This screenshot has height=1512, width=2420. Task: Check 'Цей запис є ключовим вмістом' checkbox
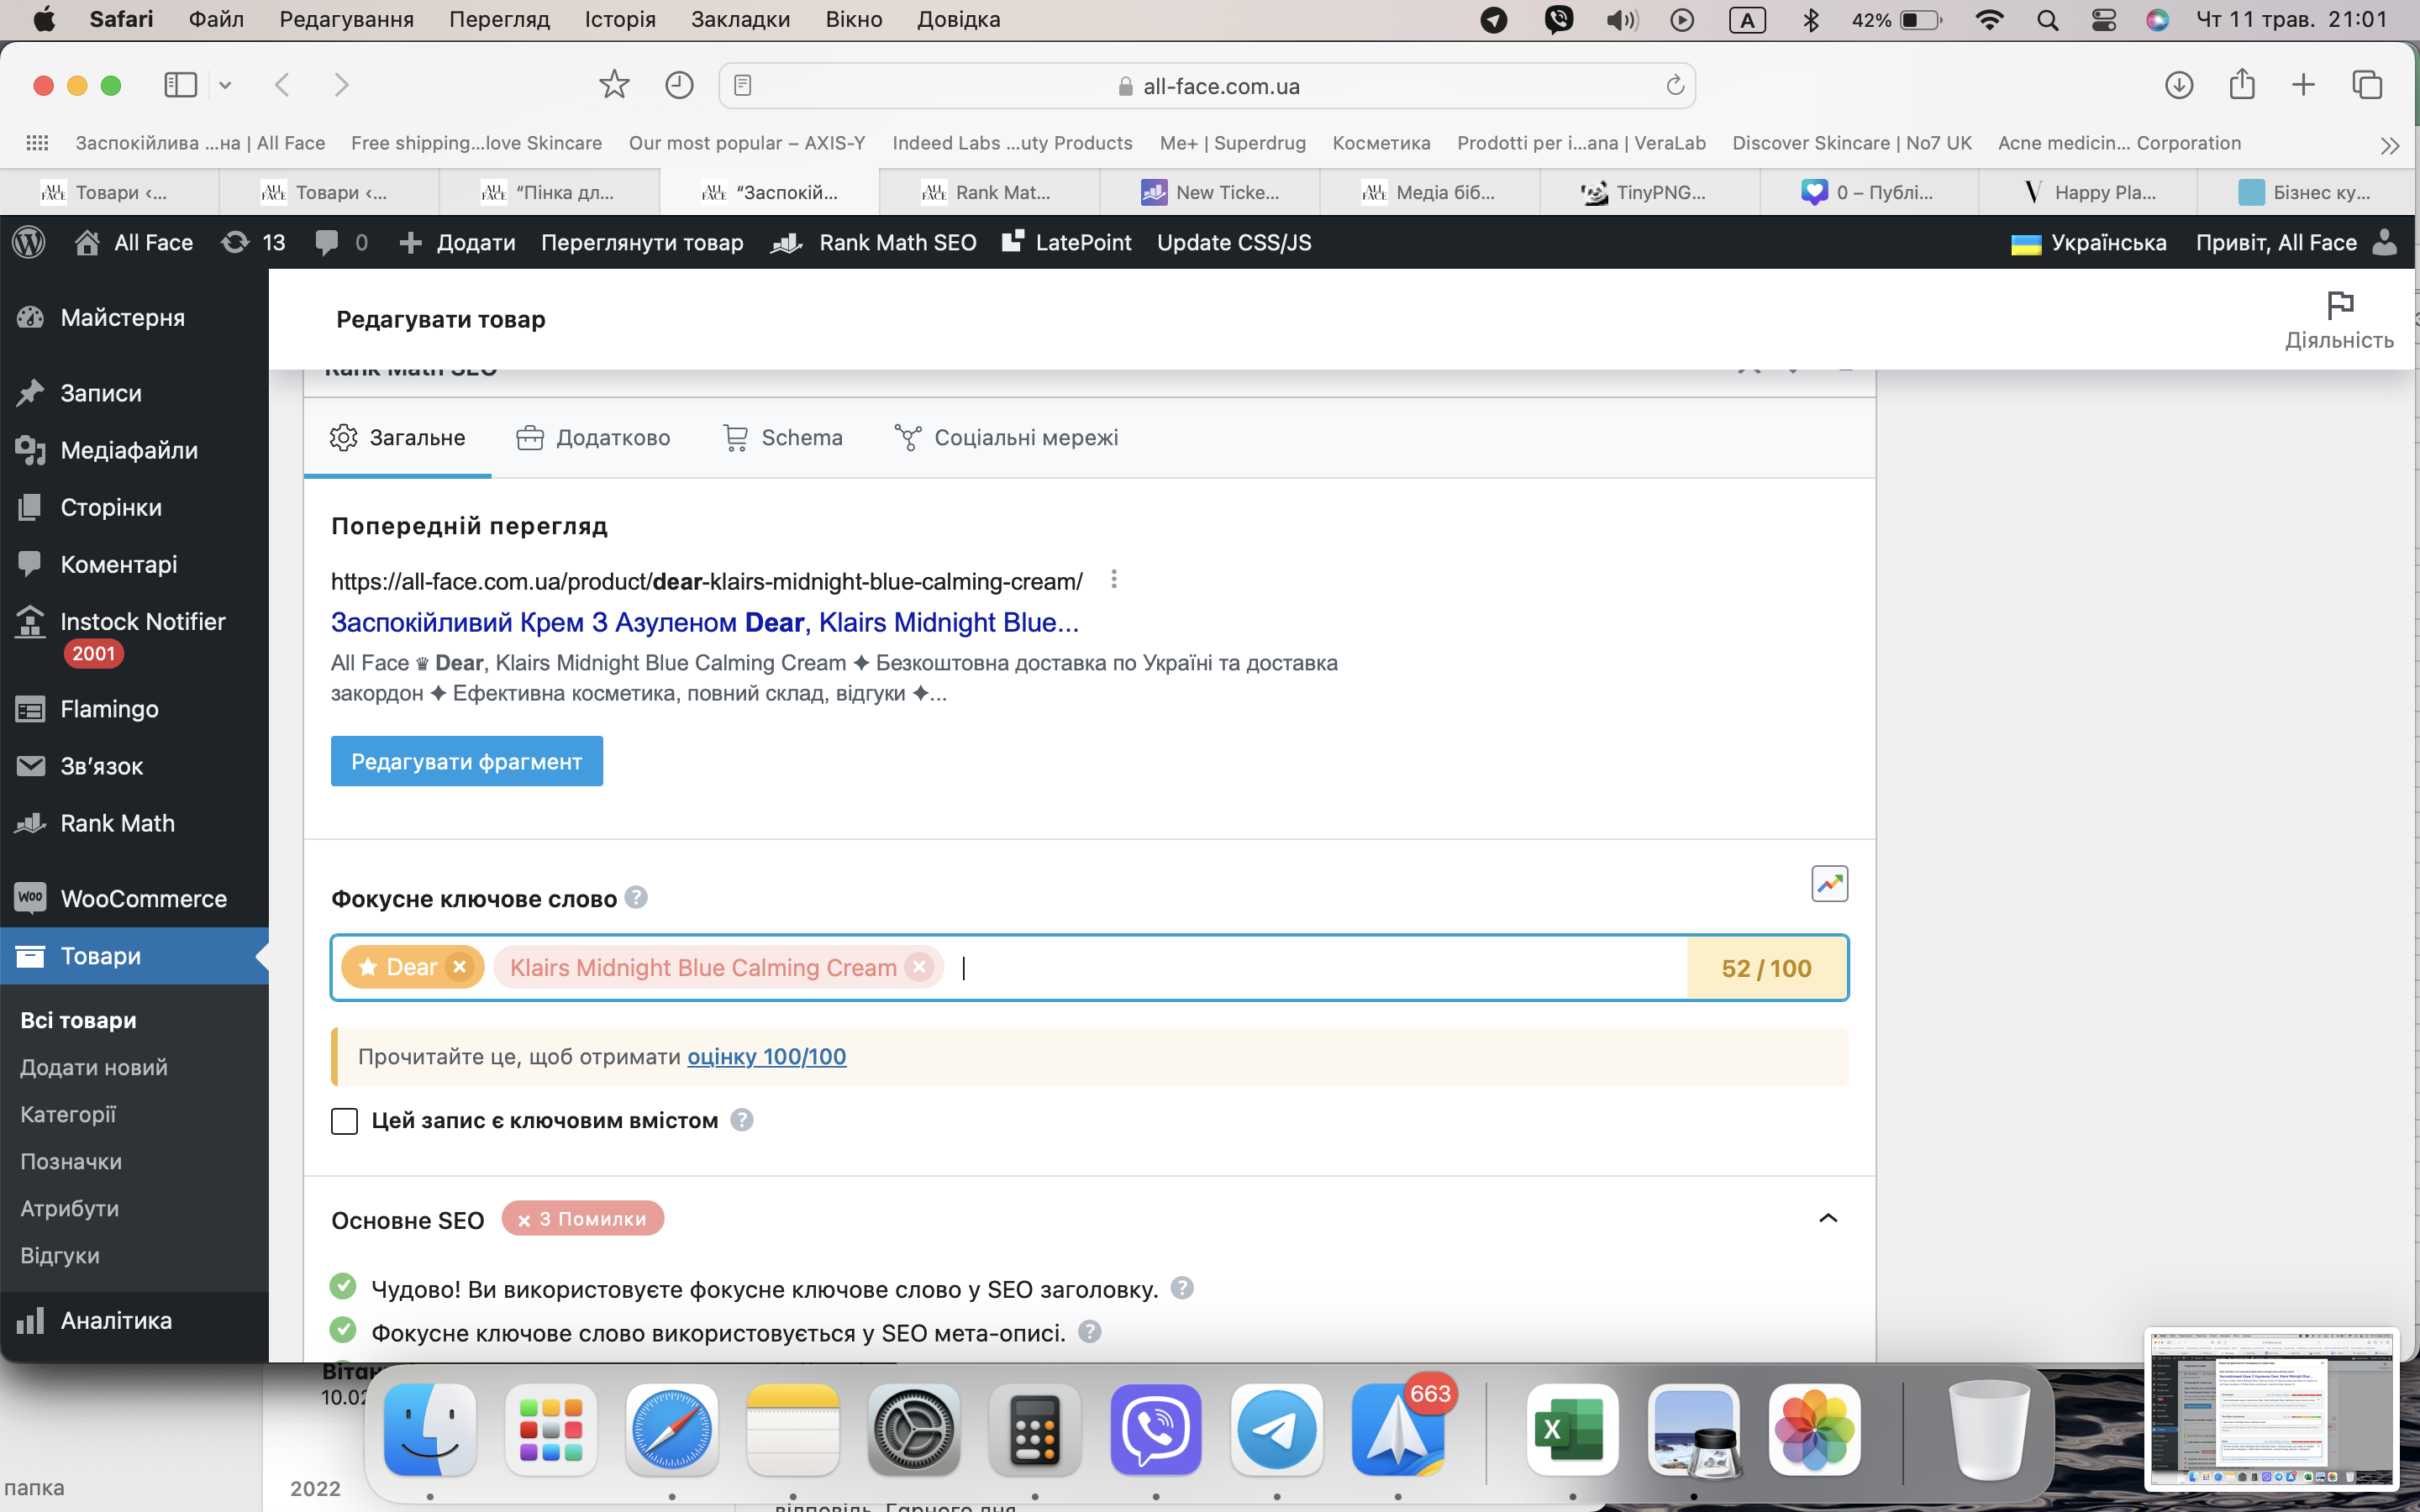pos(344,1121)
